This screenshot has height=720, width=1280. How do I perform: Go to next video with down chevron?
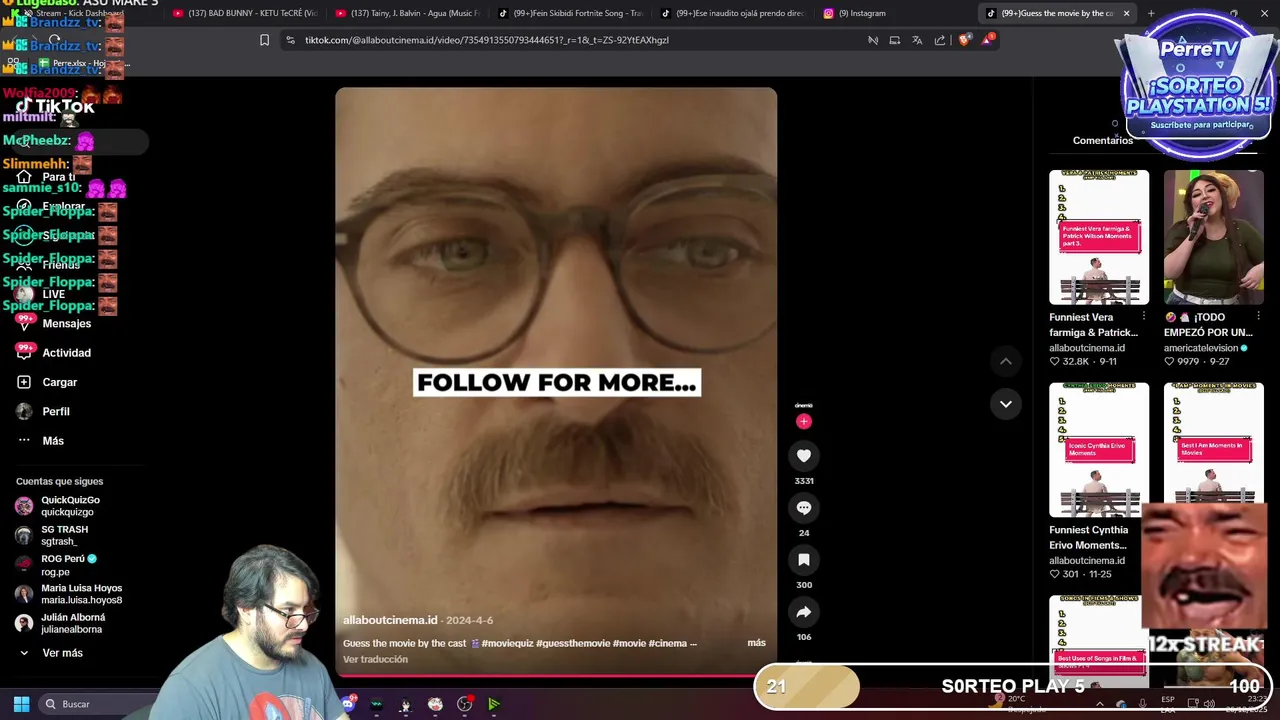click(1006, 404)
